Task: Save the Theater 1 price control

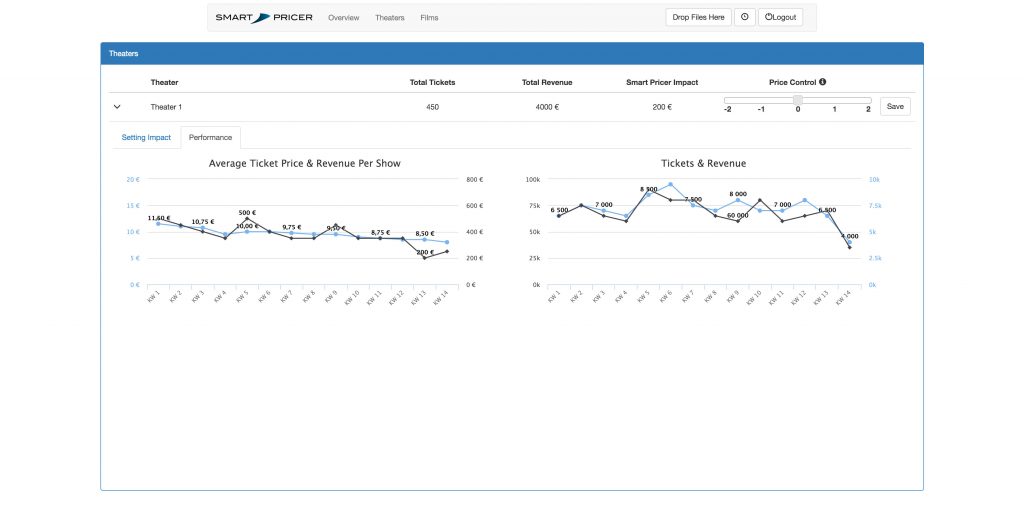Action: point(895,107)
